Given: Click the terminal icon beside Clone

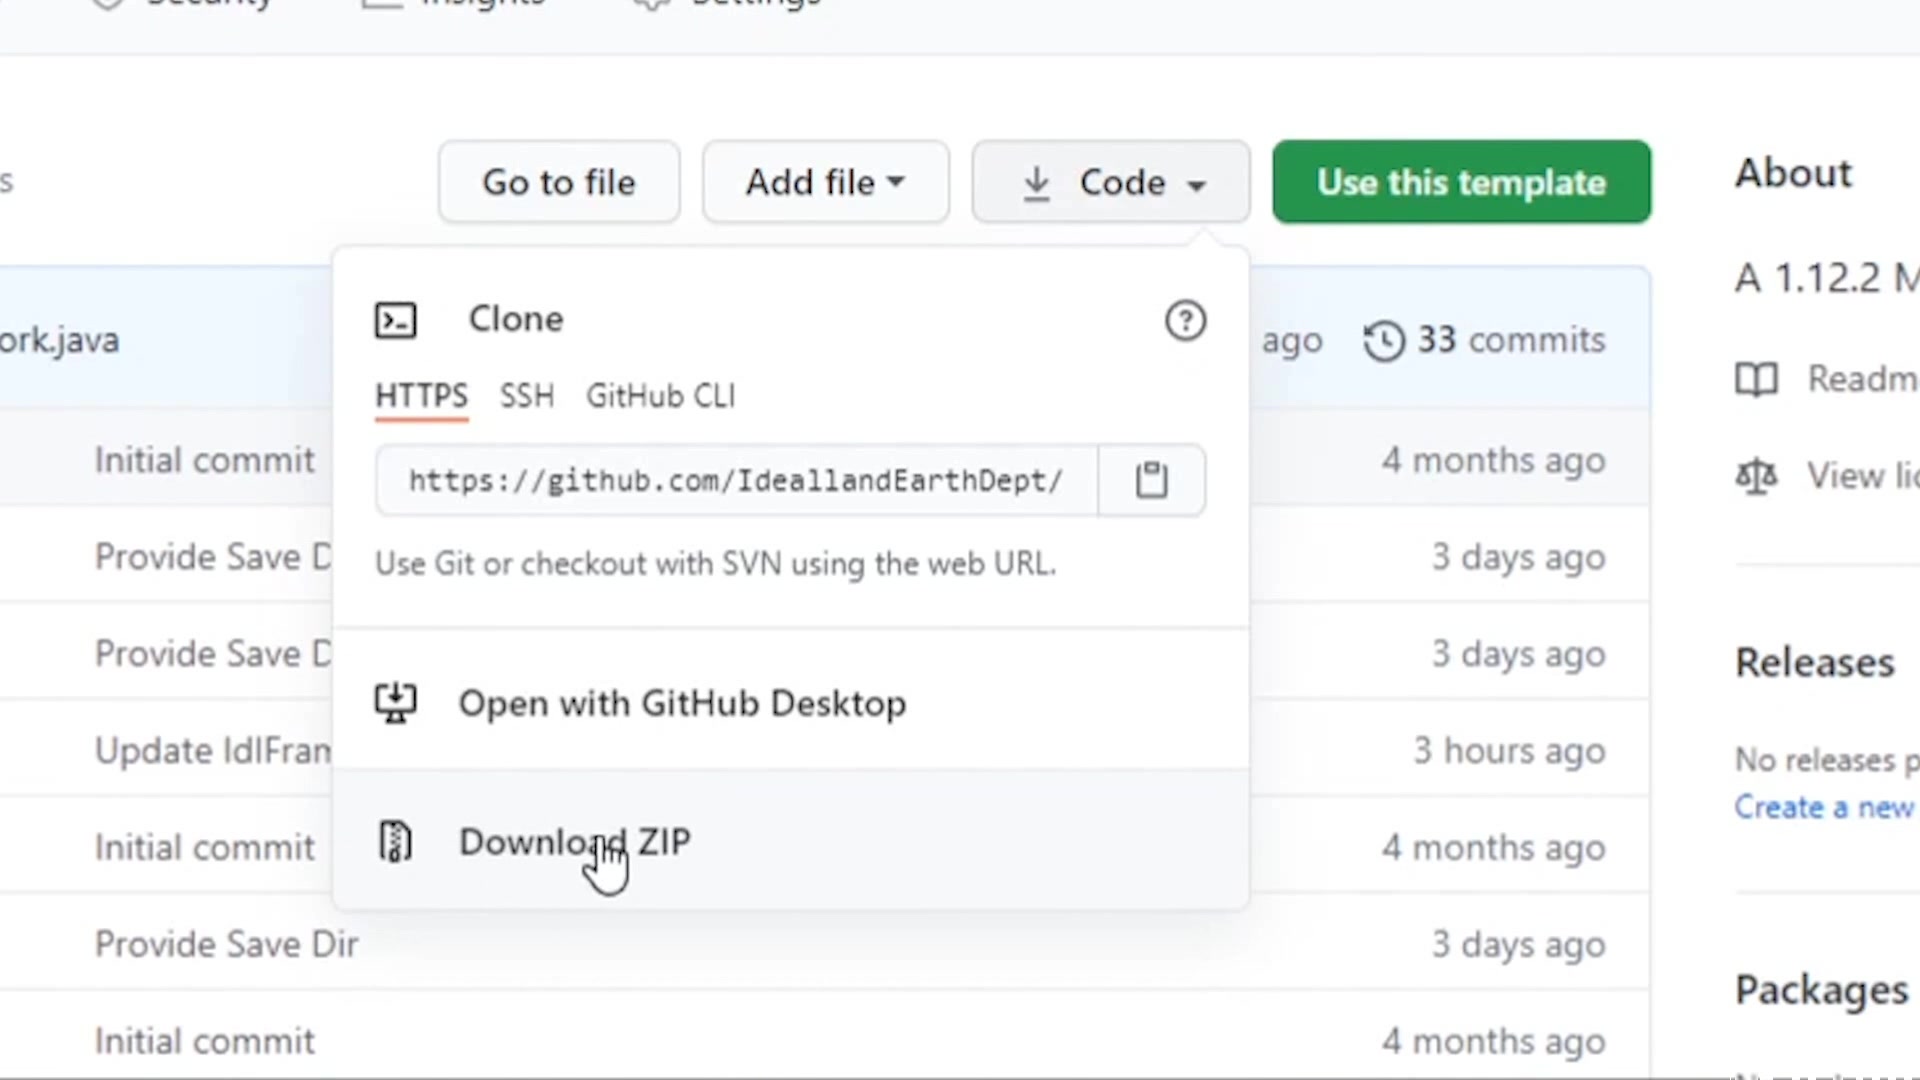Looking at the screenshot, I should [395, 321].
